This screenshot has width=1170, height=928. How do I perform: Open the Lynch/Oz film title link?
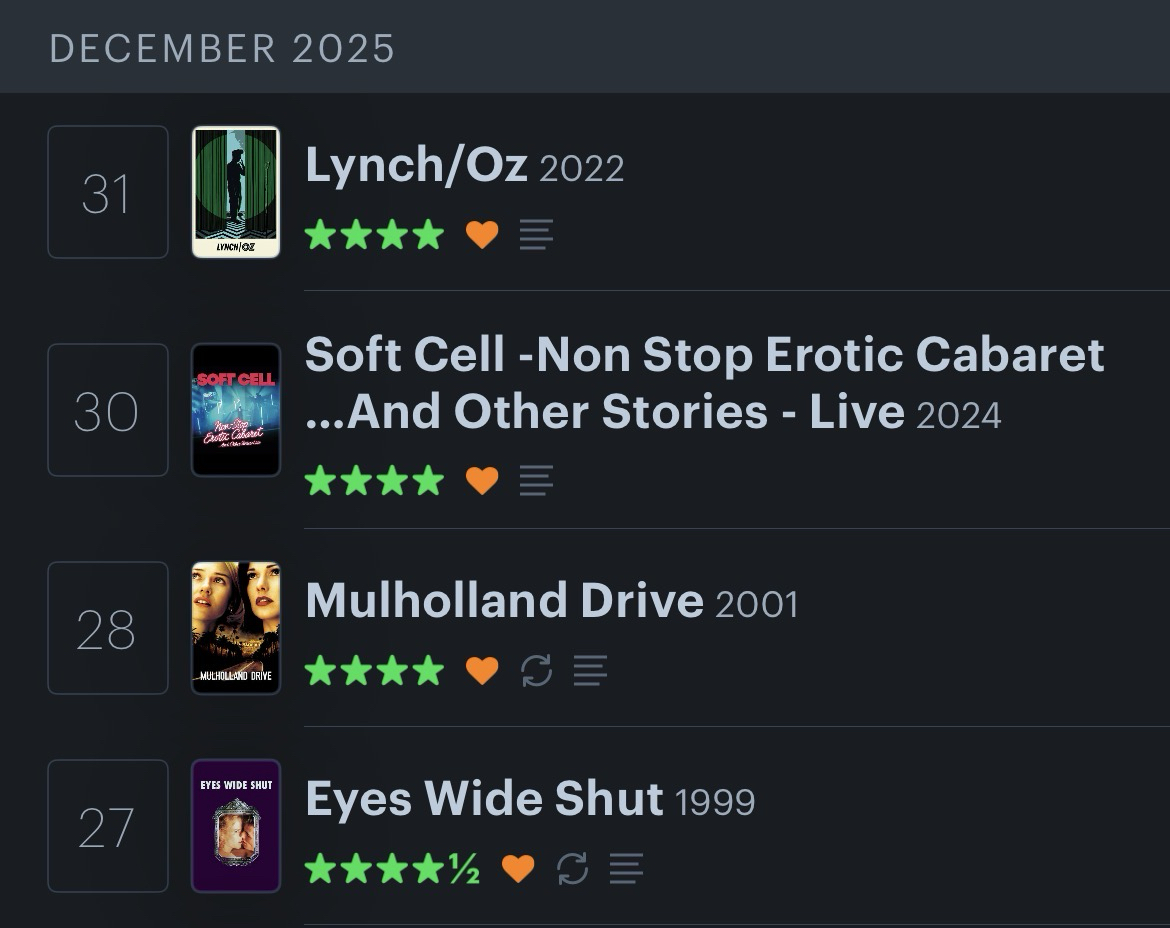416,165
